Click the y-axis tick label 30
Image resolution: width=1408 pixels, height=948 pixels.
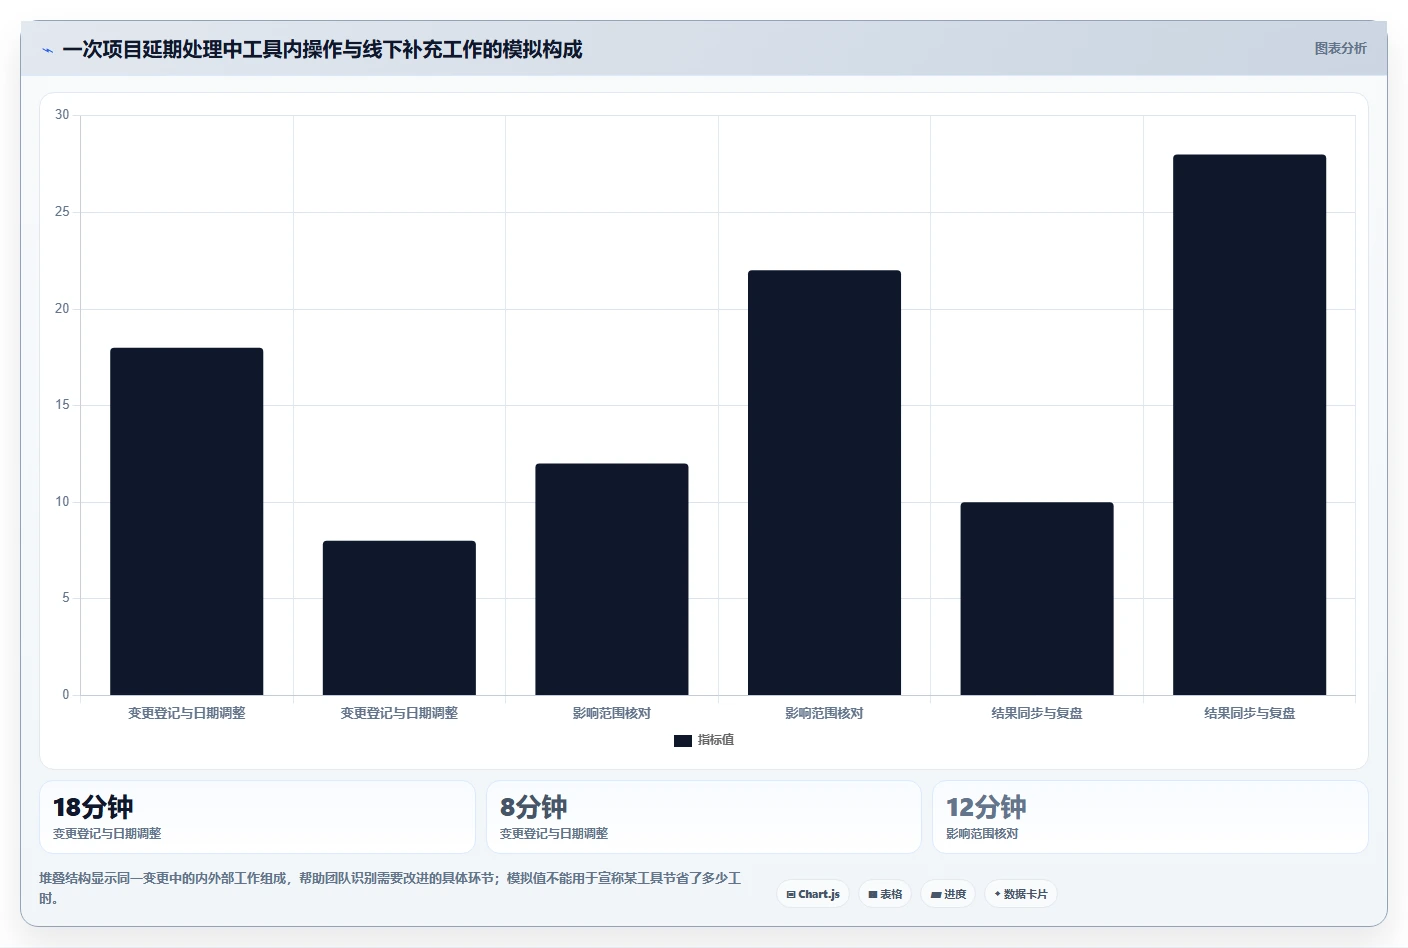click(x=62, y=115)
